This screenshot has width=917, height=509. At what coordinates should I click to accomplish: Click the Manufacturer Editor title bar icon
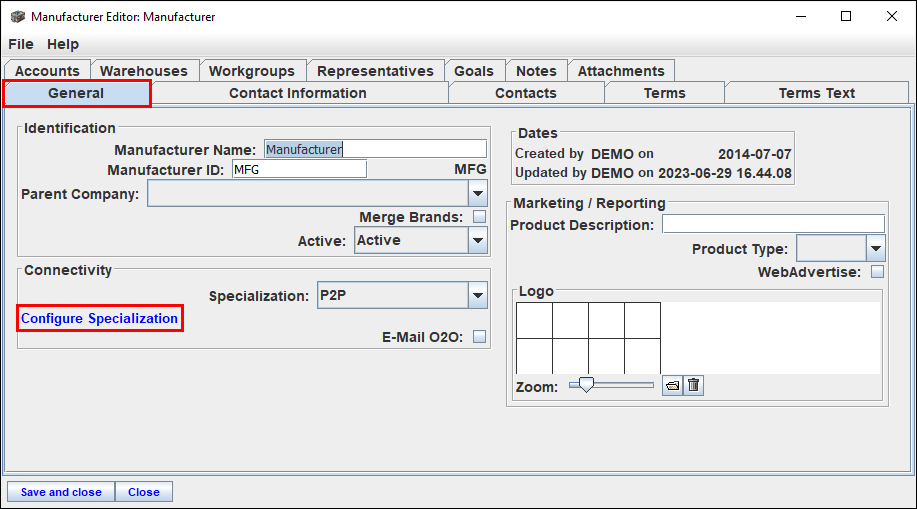(x=18, y=16)
